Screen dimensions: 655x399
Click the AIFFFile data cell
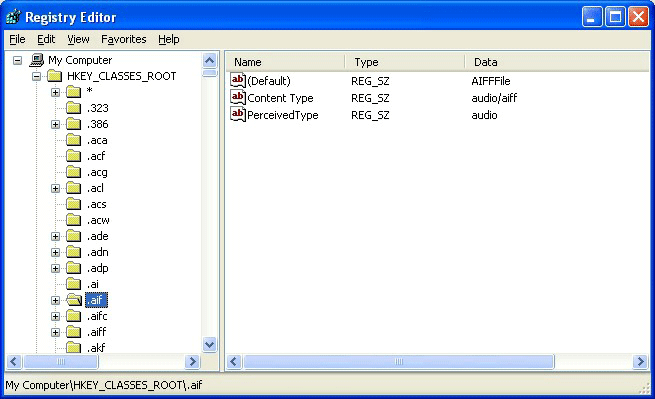491,81
